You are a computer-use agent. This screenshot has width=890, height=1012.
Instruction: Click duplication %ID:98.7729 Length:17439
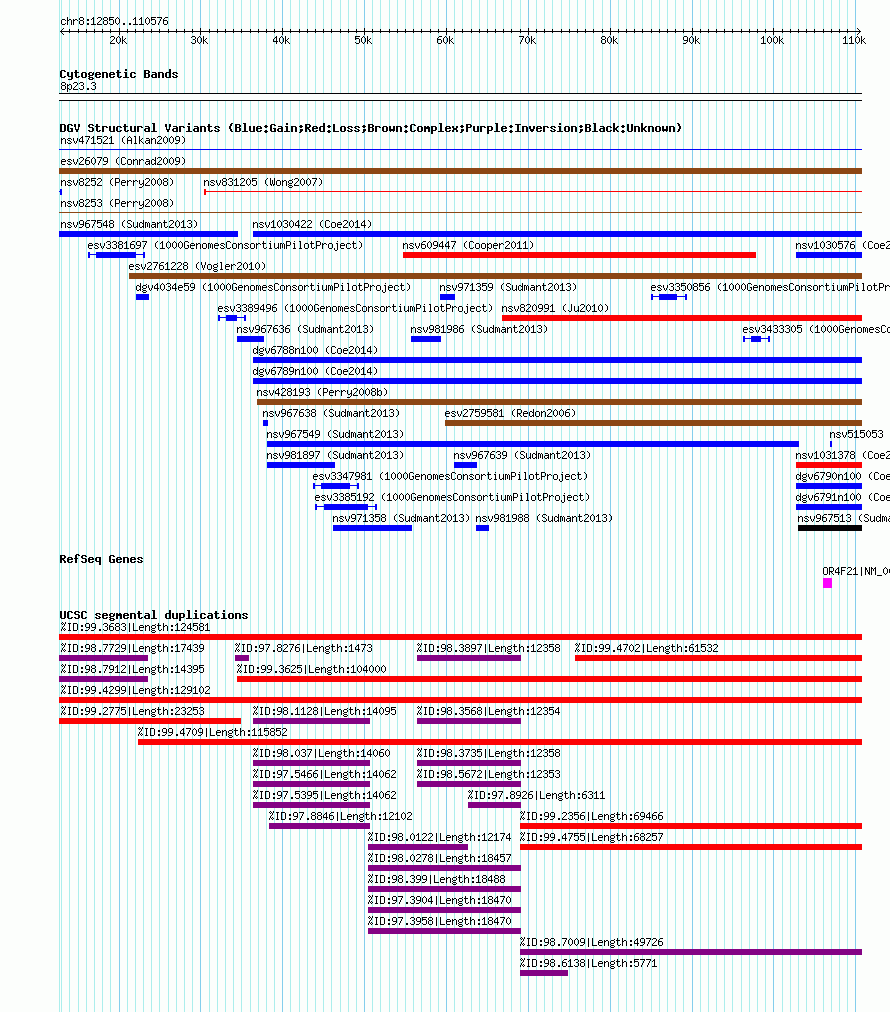132,648
